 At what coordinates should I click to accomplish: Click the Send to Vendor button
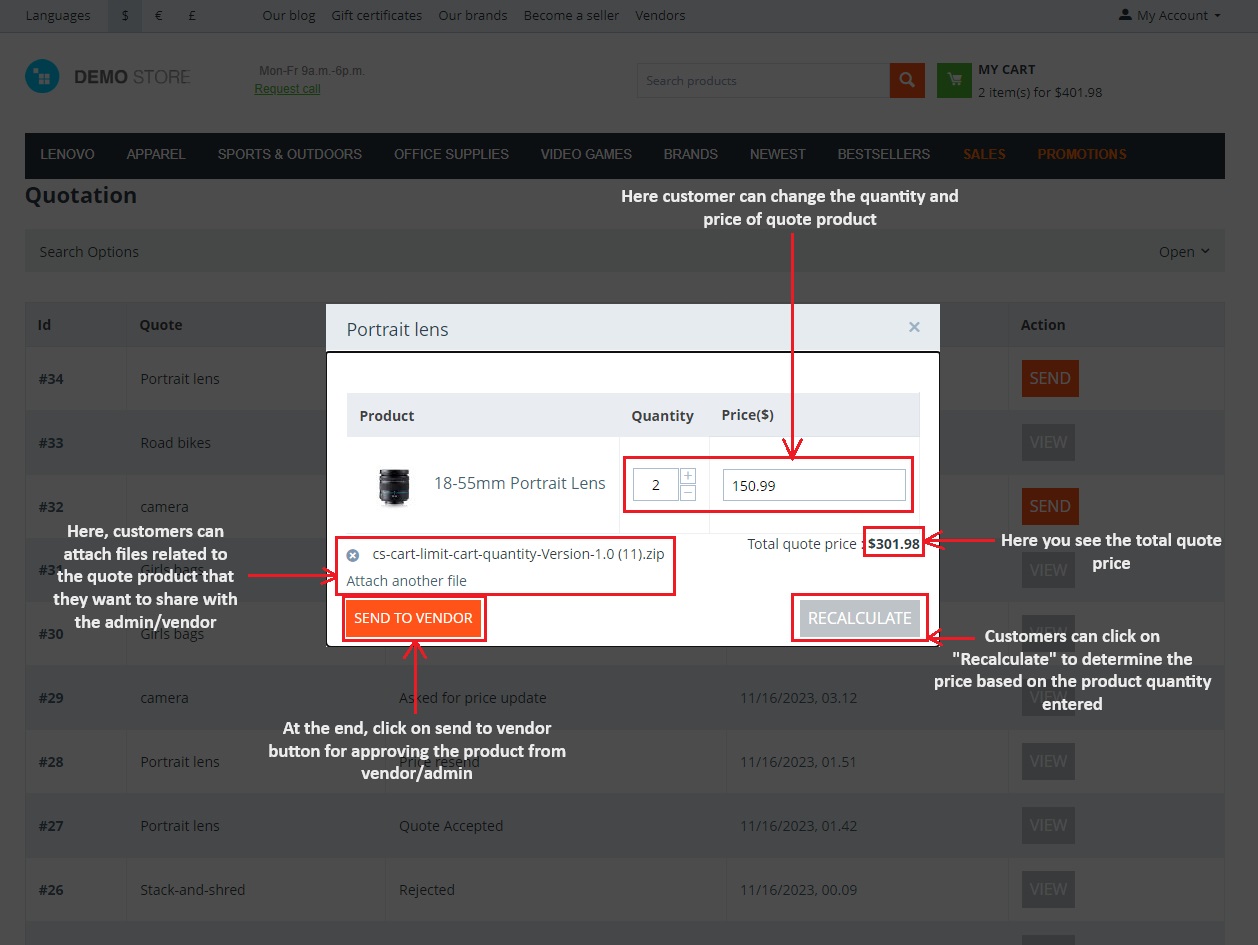click(x=413, y=618)
